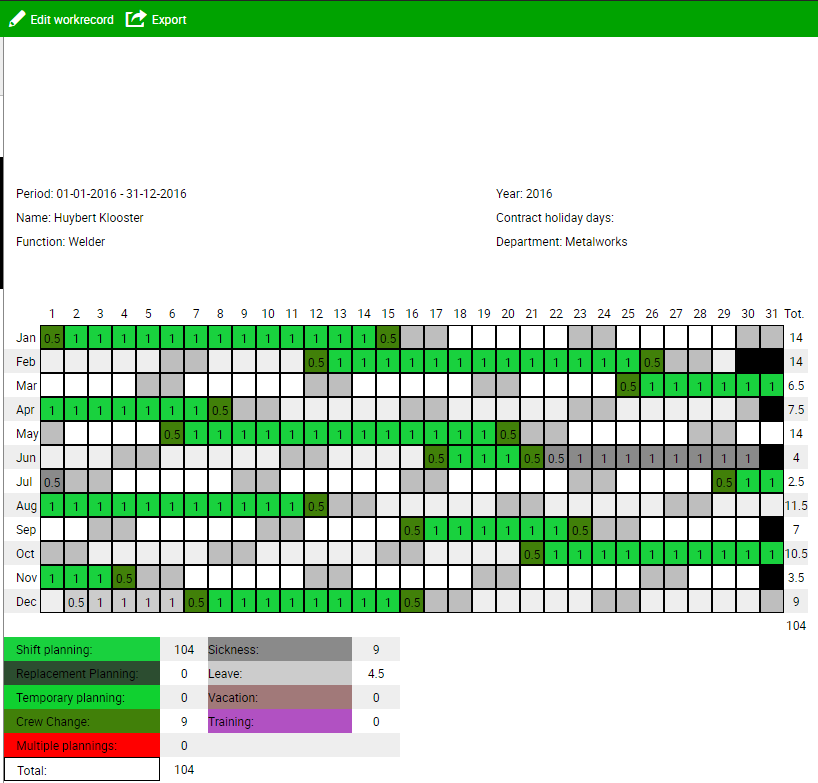
Task: Select the Crew Change legend swatch
Action: tap(81, 722)
